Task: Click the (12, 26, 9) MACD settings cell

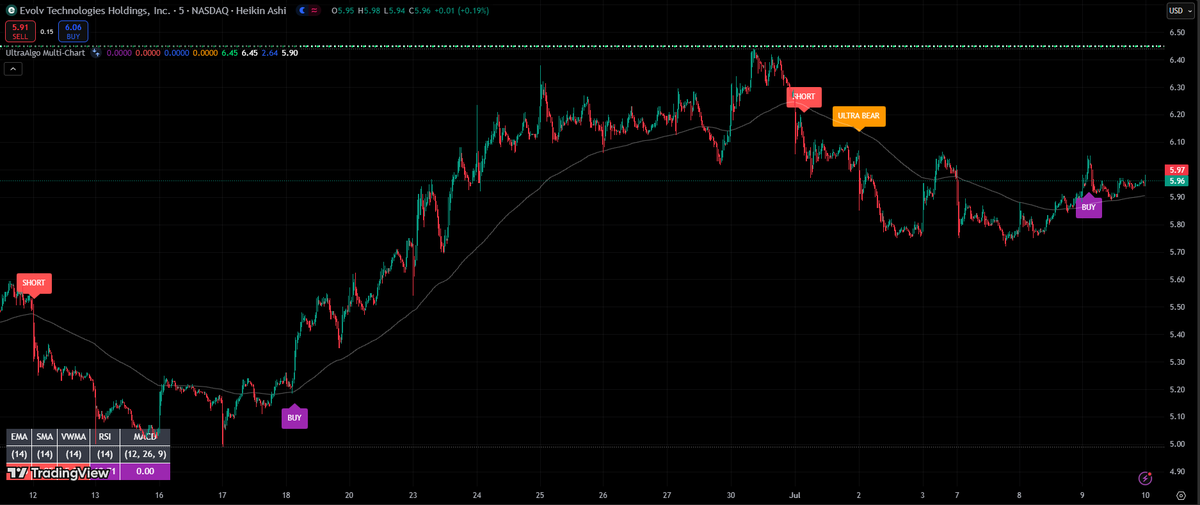Action: [145, 454]
